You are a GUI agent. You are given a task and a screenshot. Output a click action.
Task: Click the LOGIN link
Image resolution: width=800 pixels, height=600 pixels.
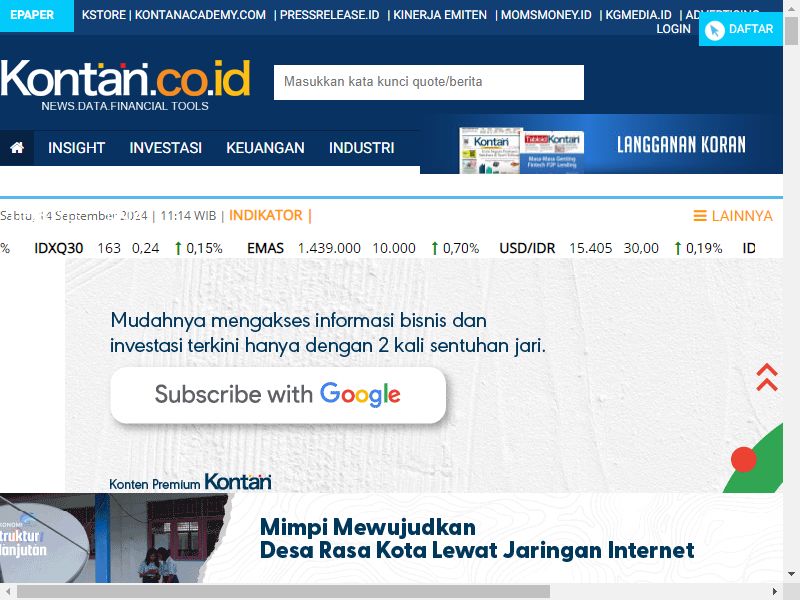pyautogui.click(x=673, y=29)
